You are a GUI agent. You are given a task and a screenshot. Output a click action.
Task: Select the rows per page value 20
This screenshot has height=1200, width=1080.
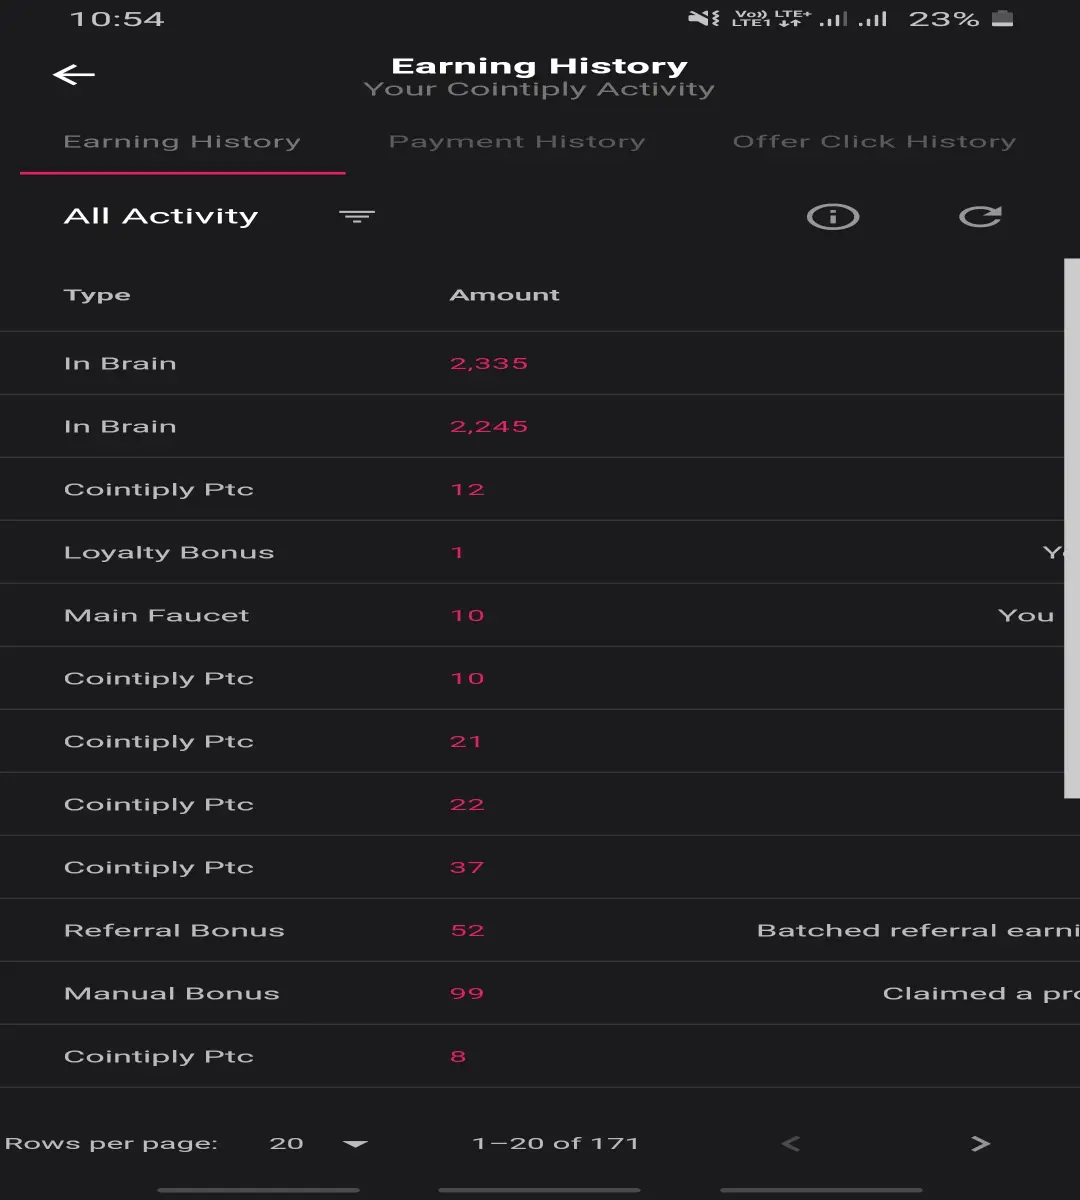[x=286, y=1143]
